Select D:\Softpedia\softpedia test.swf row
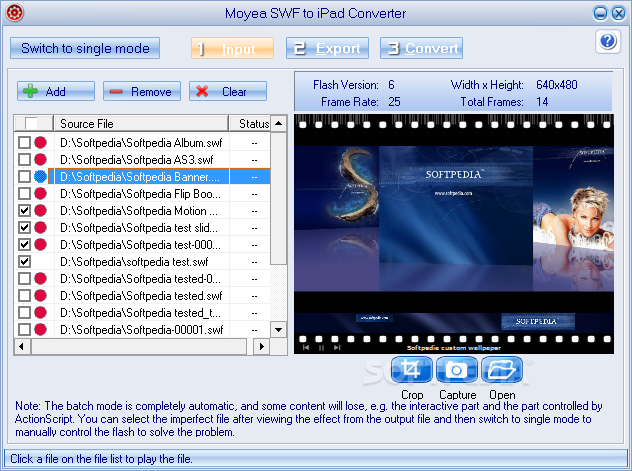632x471 pixels. pyautogui.click(x=141, y=262)
